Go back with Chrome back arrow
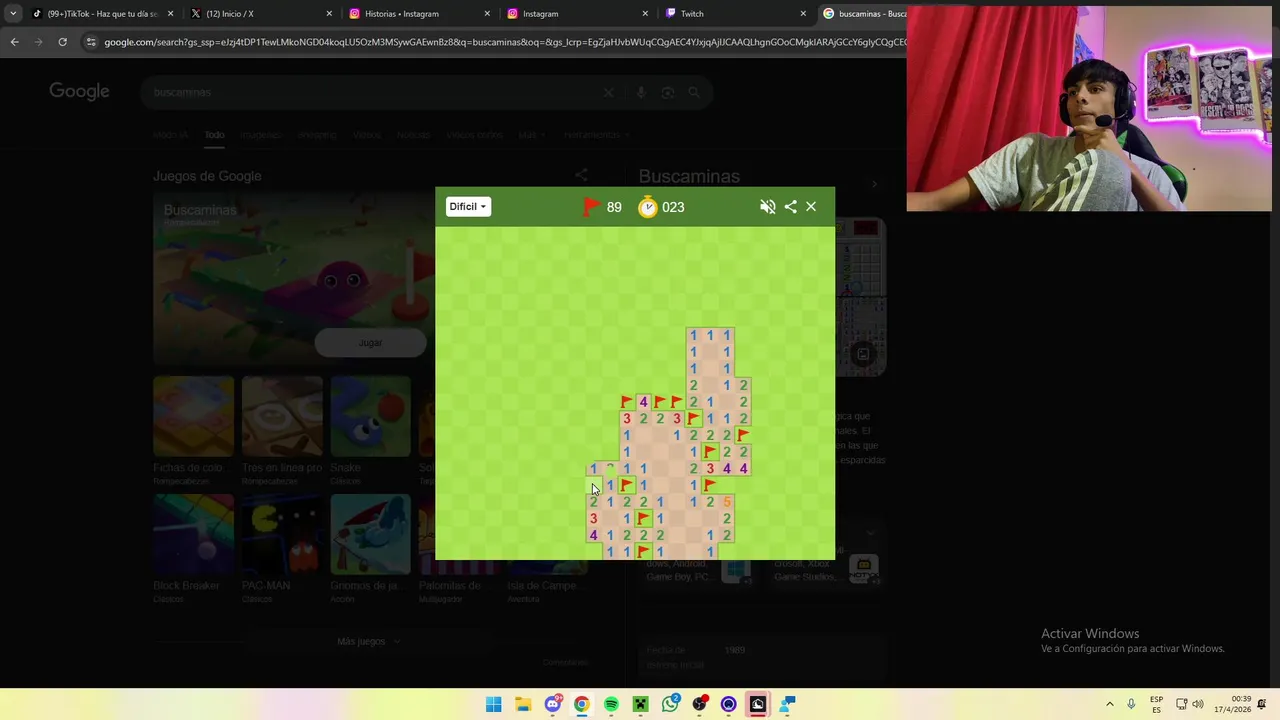The height and width of the screenshot is (720, 1280). coord(14,42)
